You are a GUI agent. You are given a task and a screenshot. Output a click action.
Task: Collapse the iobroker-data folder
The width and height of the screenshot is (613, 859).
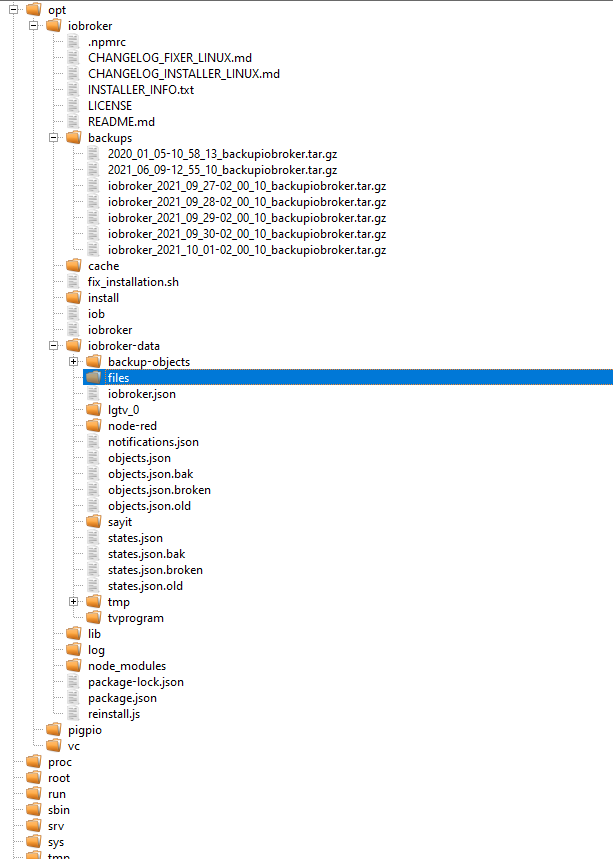coord(54,346)
